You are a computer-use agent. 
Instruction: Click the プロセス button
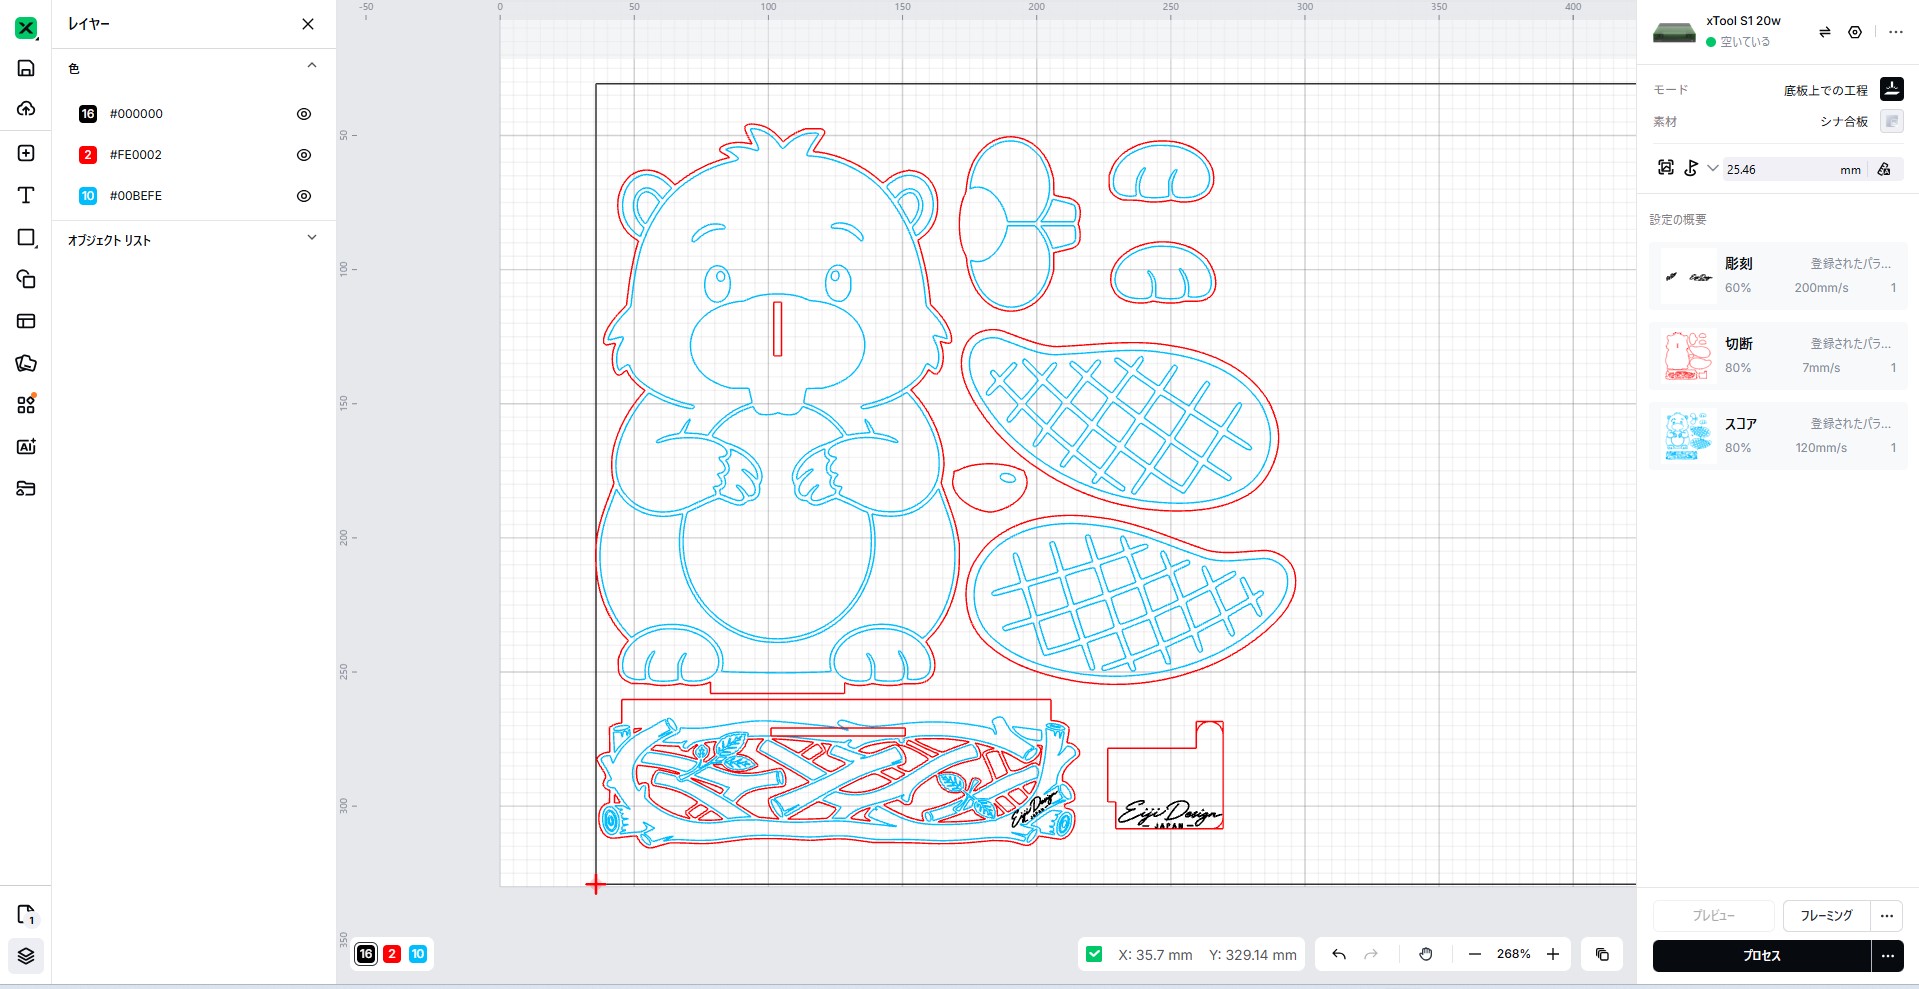tap(1761, 956)
